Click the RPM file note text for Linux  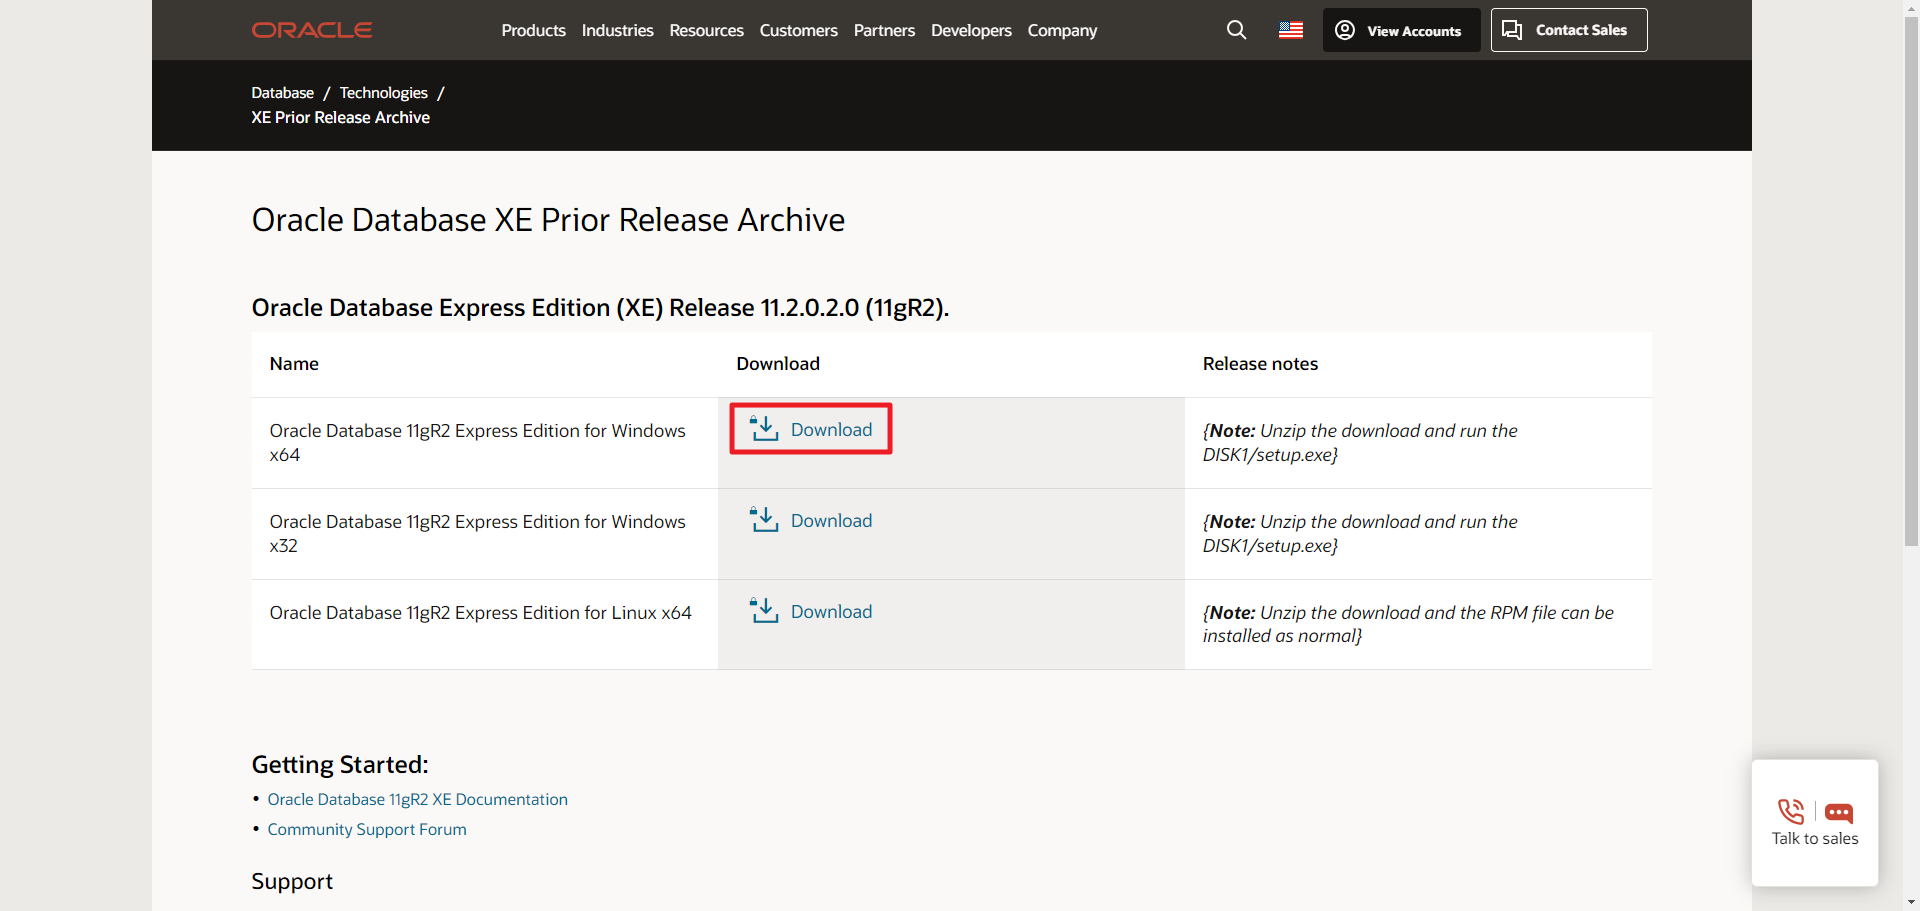click(1408, 624)
